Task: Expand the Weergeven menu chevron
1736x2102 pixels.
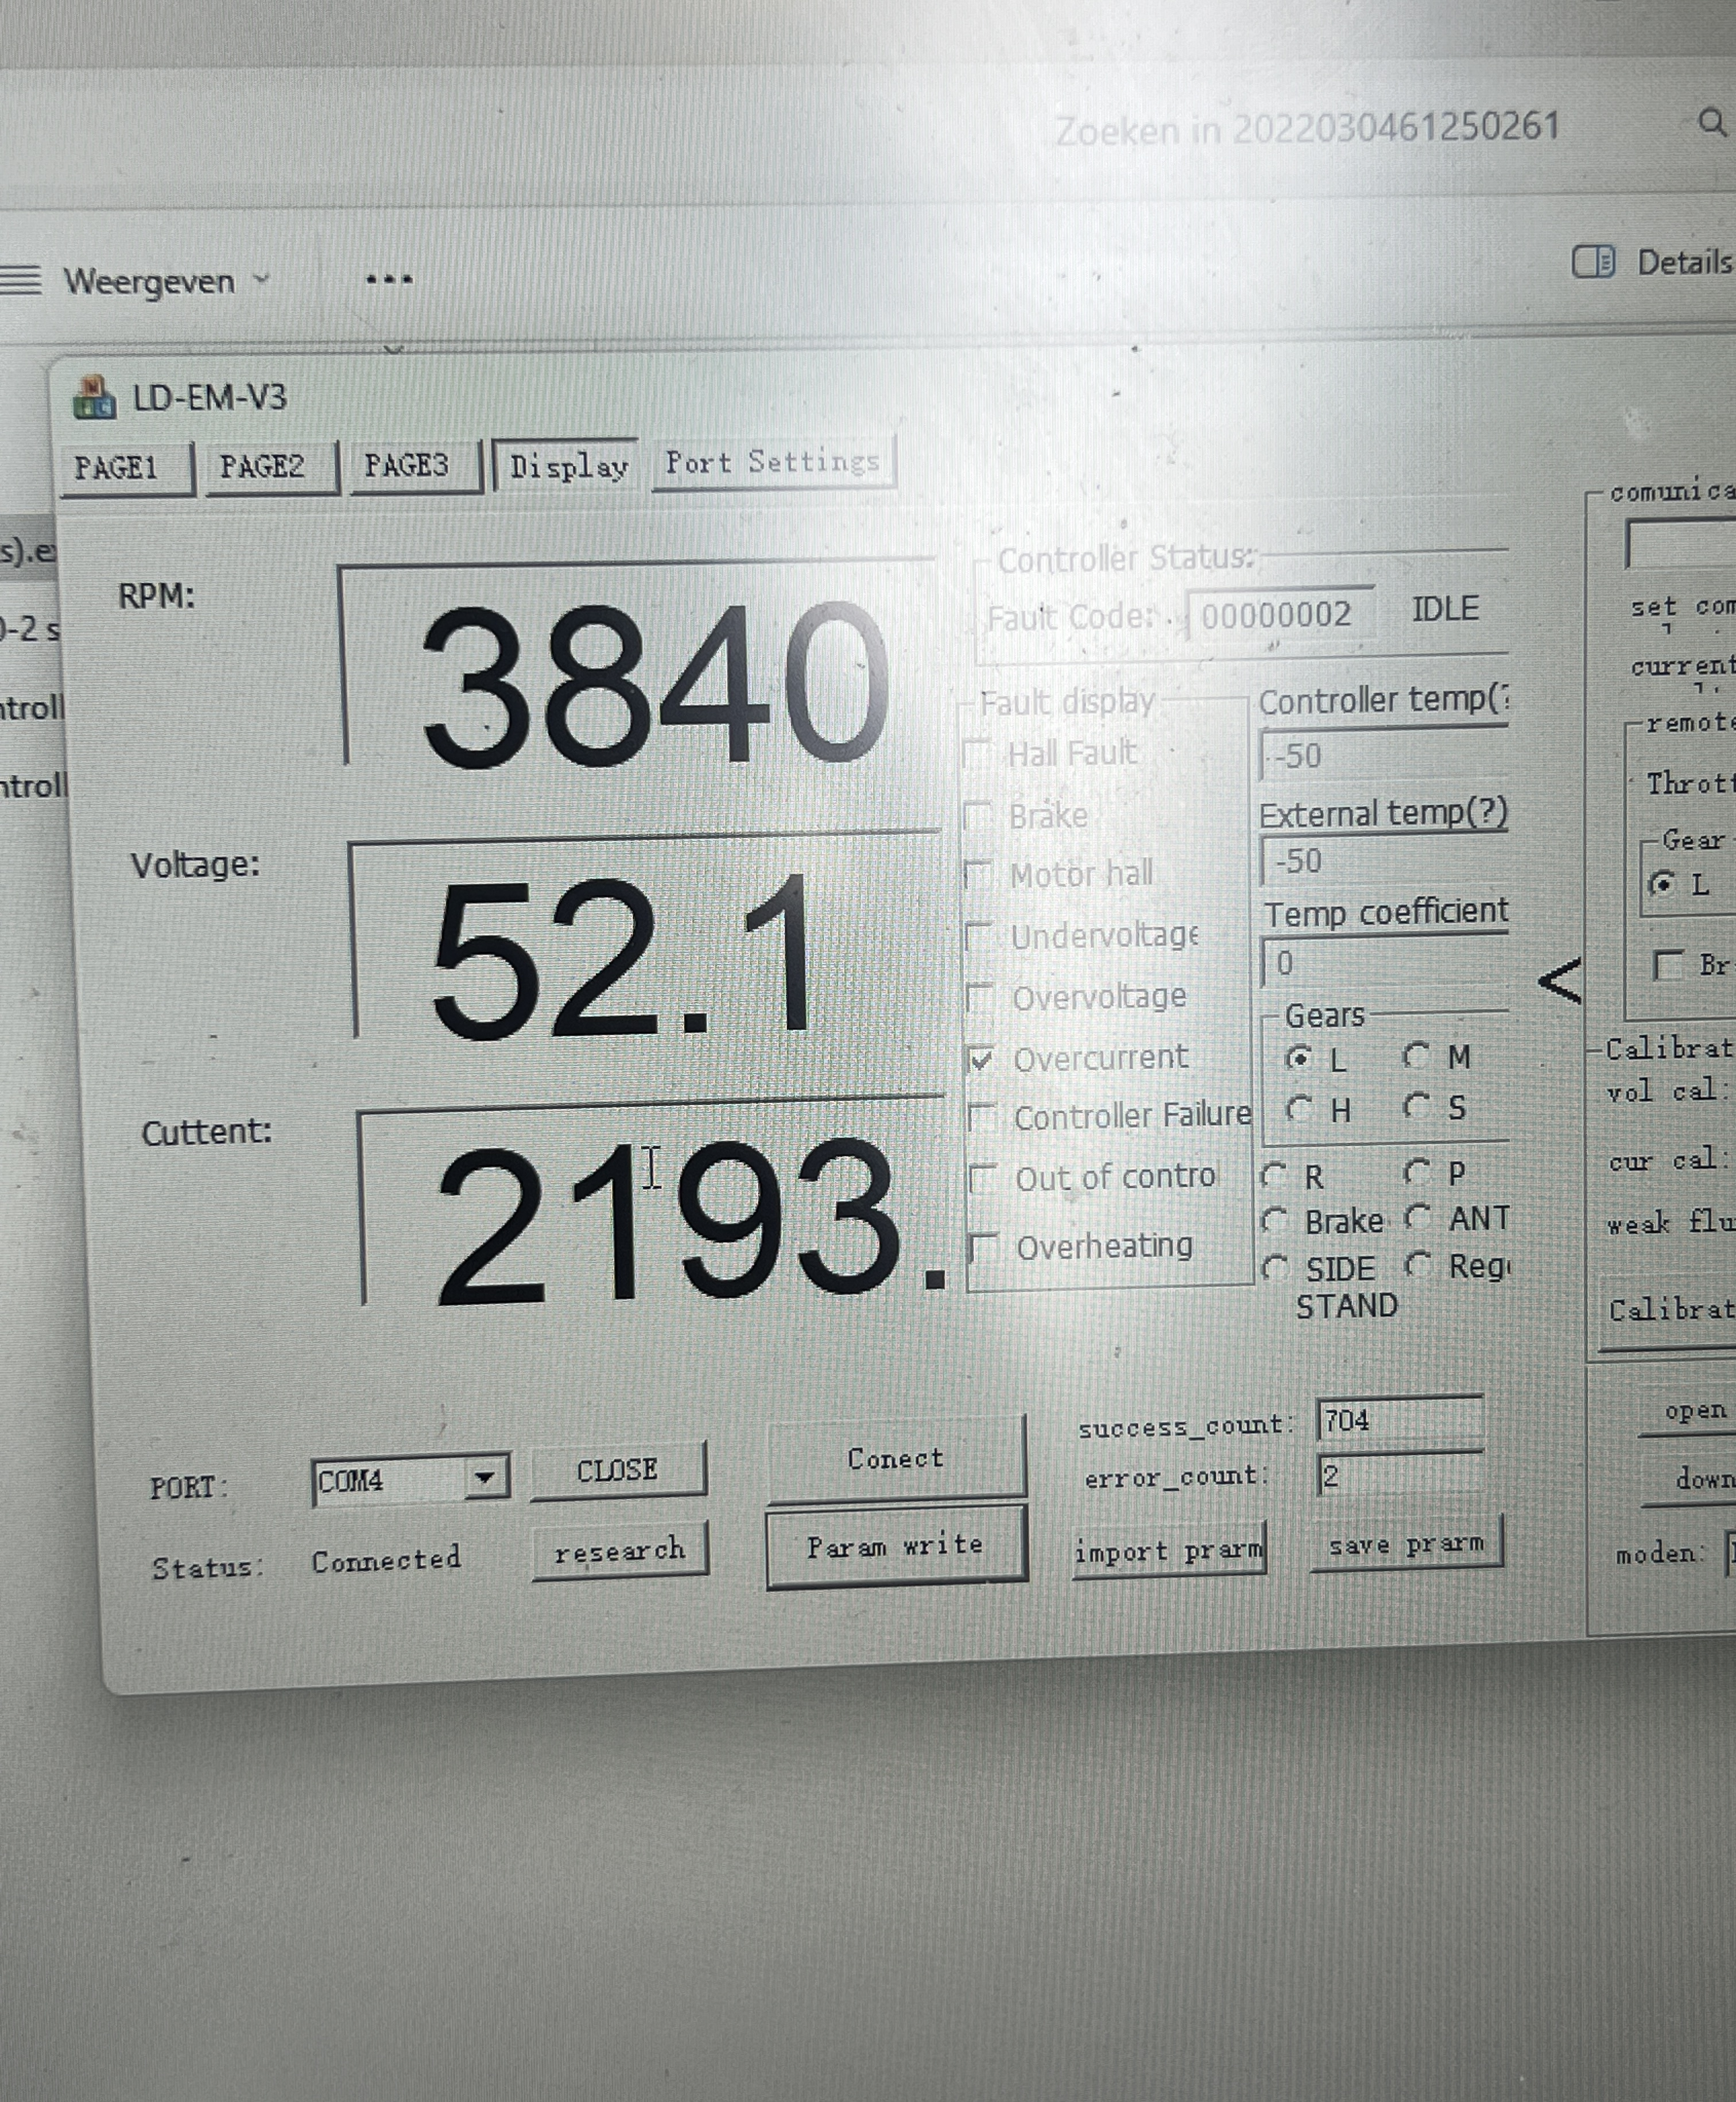Action: [x=262, y=279]
